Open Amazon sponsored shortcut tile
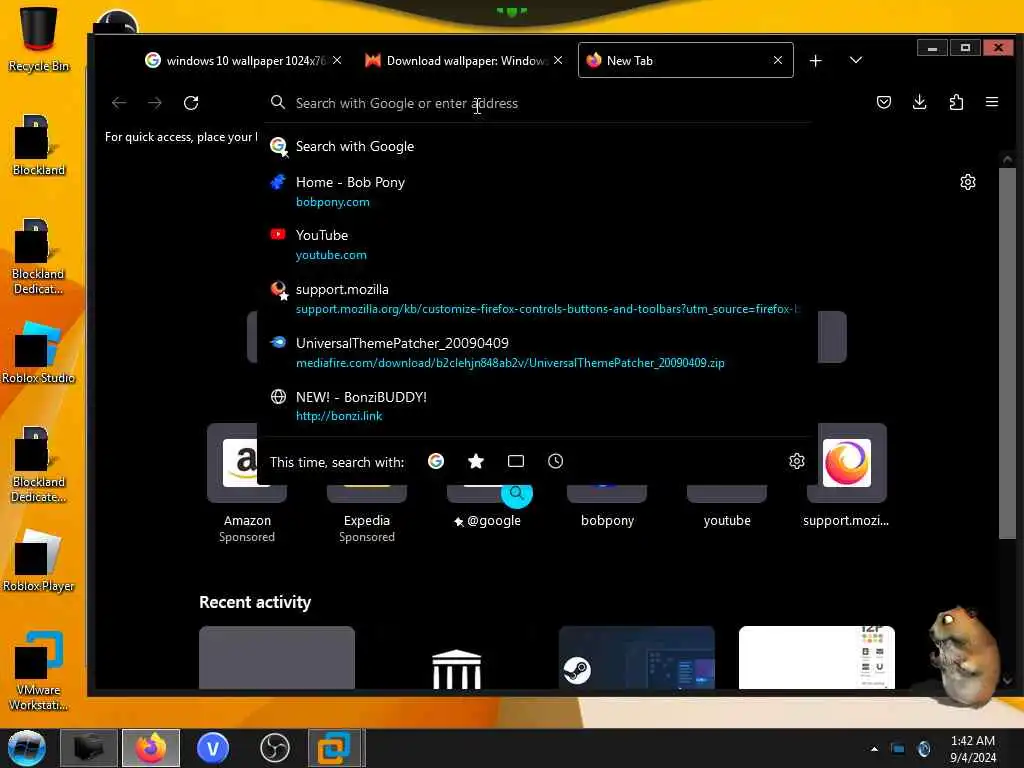The width and height of the screenshot is (1024, 768). click(x=247, y=483)
